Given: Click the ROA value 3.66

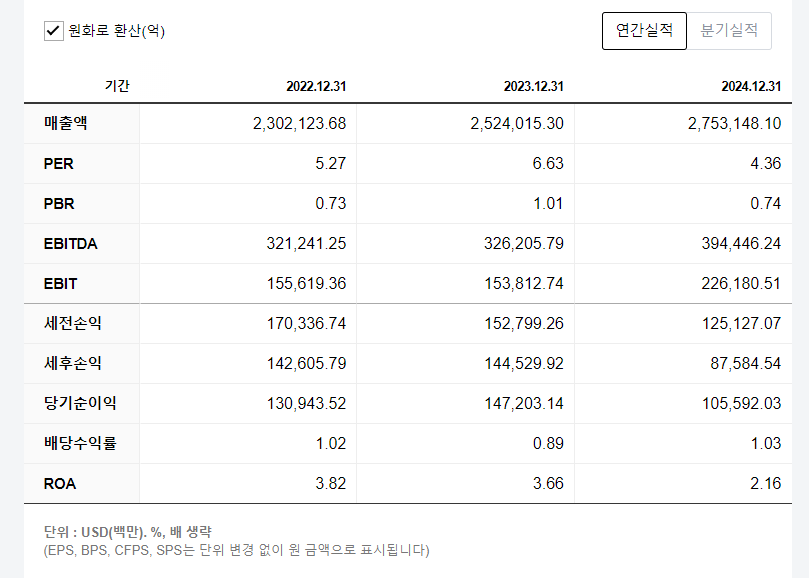Looking at the screenshot, I should click(548, 484).
